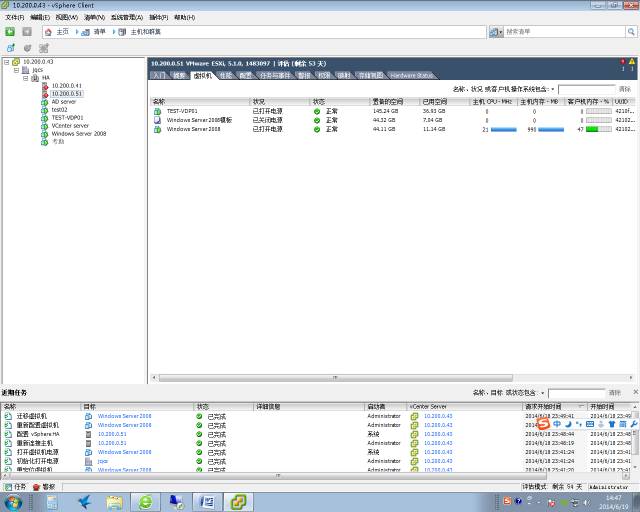
Task: Click the Windows Start button
Action: (13, 502)
